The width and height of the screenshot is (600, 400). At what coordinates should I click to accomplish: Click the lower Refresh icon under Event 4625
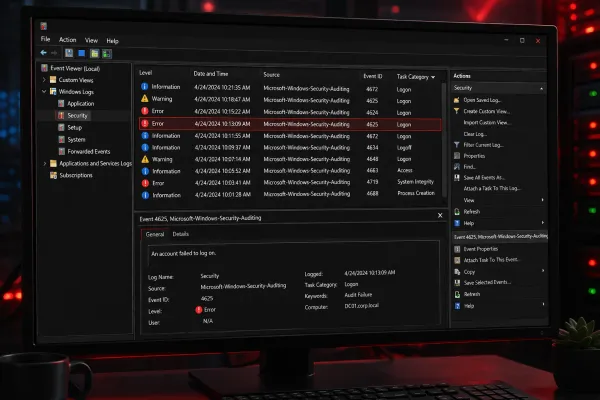457,294
